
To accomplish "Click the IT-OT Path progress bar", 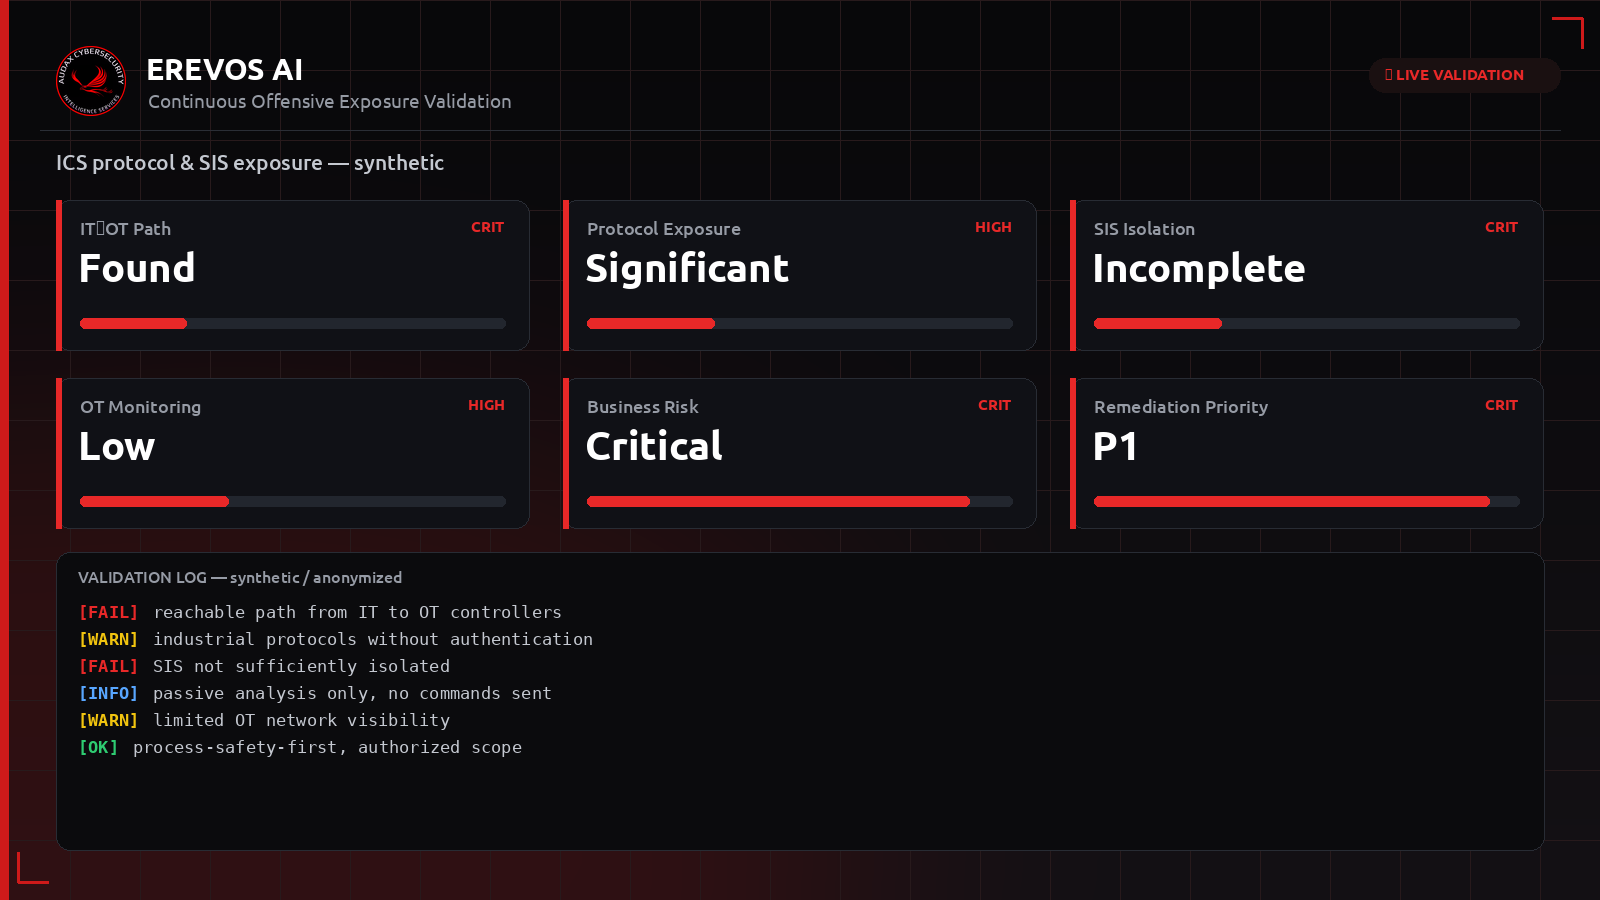I will point(293,323).
